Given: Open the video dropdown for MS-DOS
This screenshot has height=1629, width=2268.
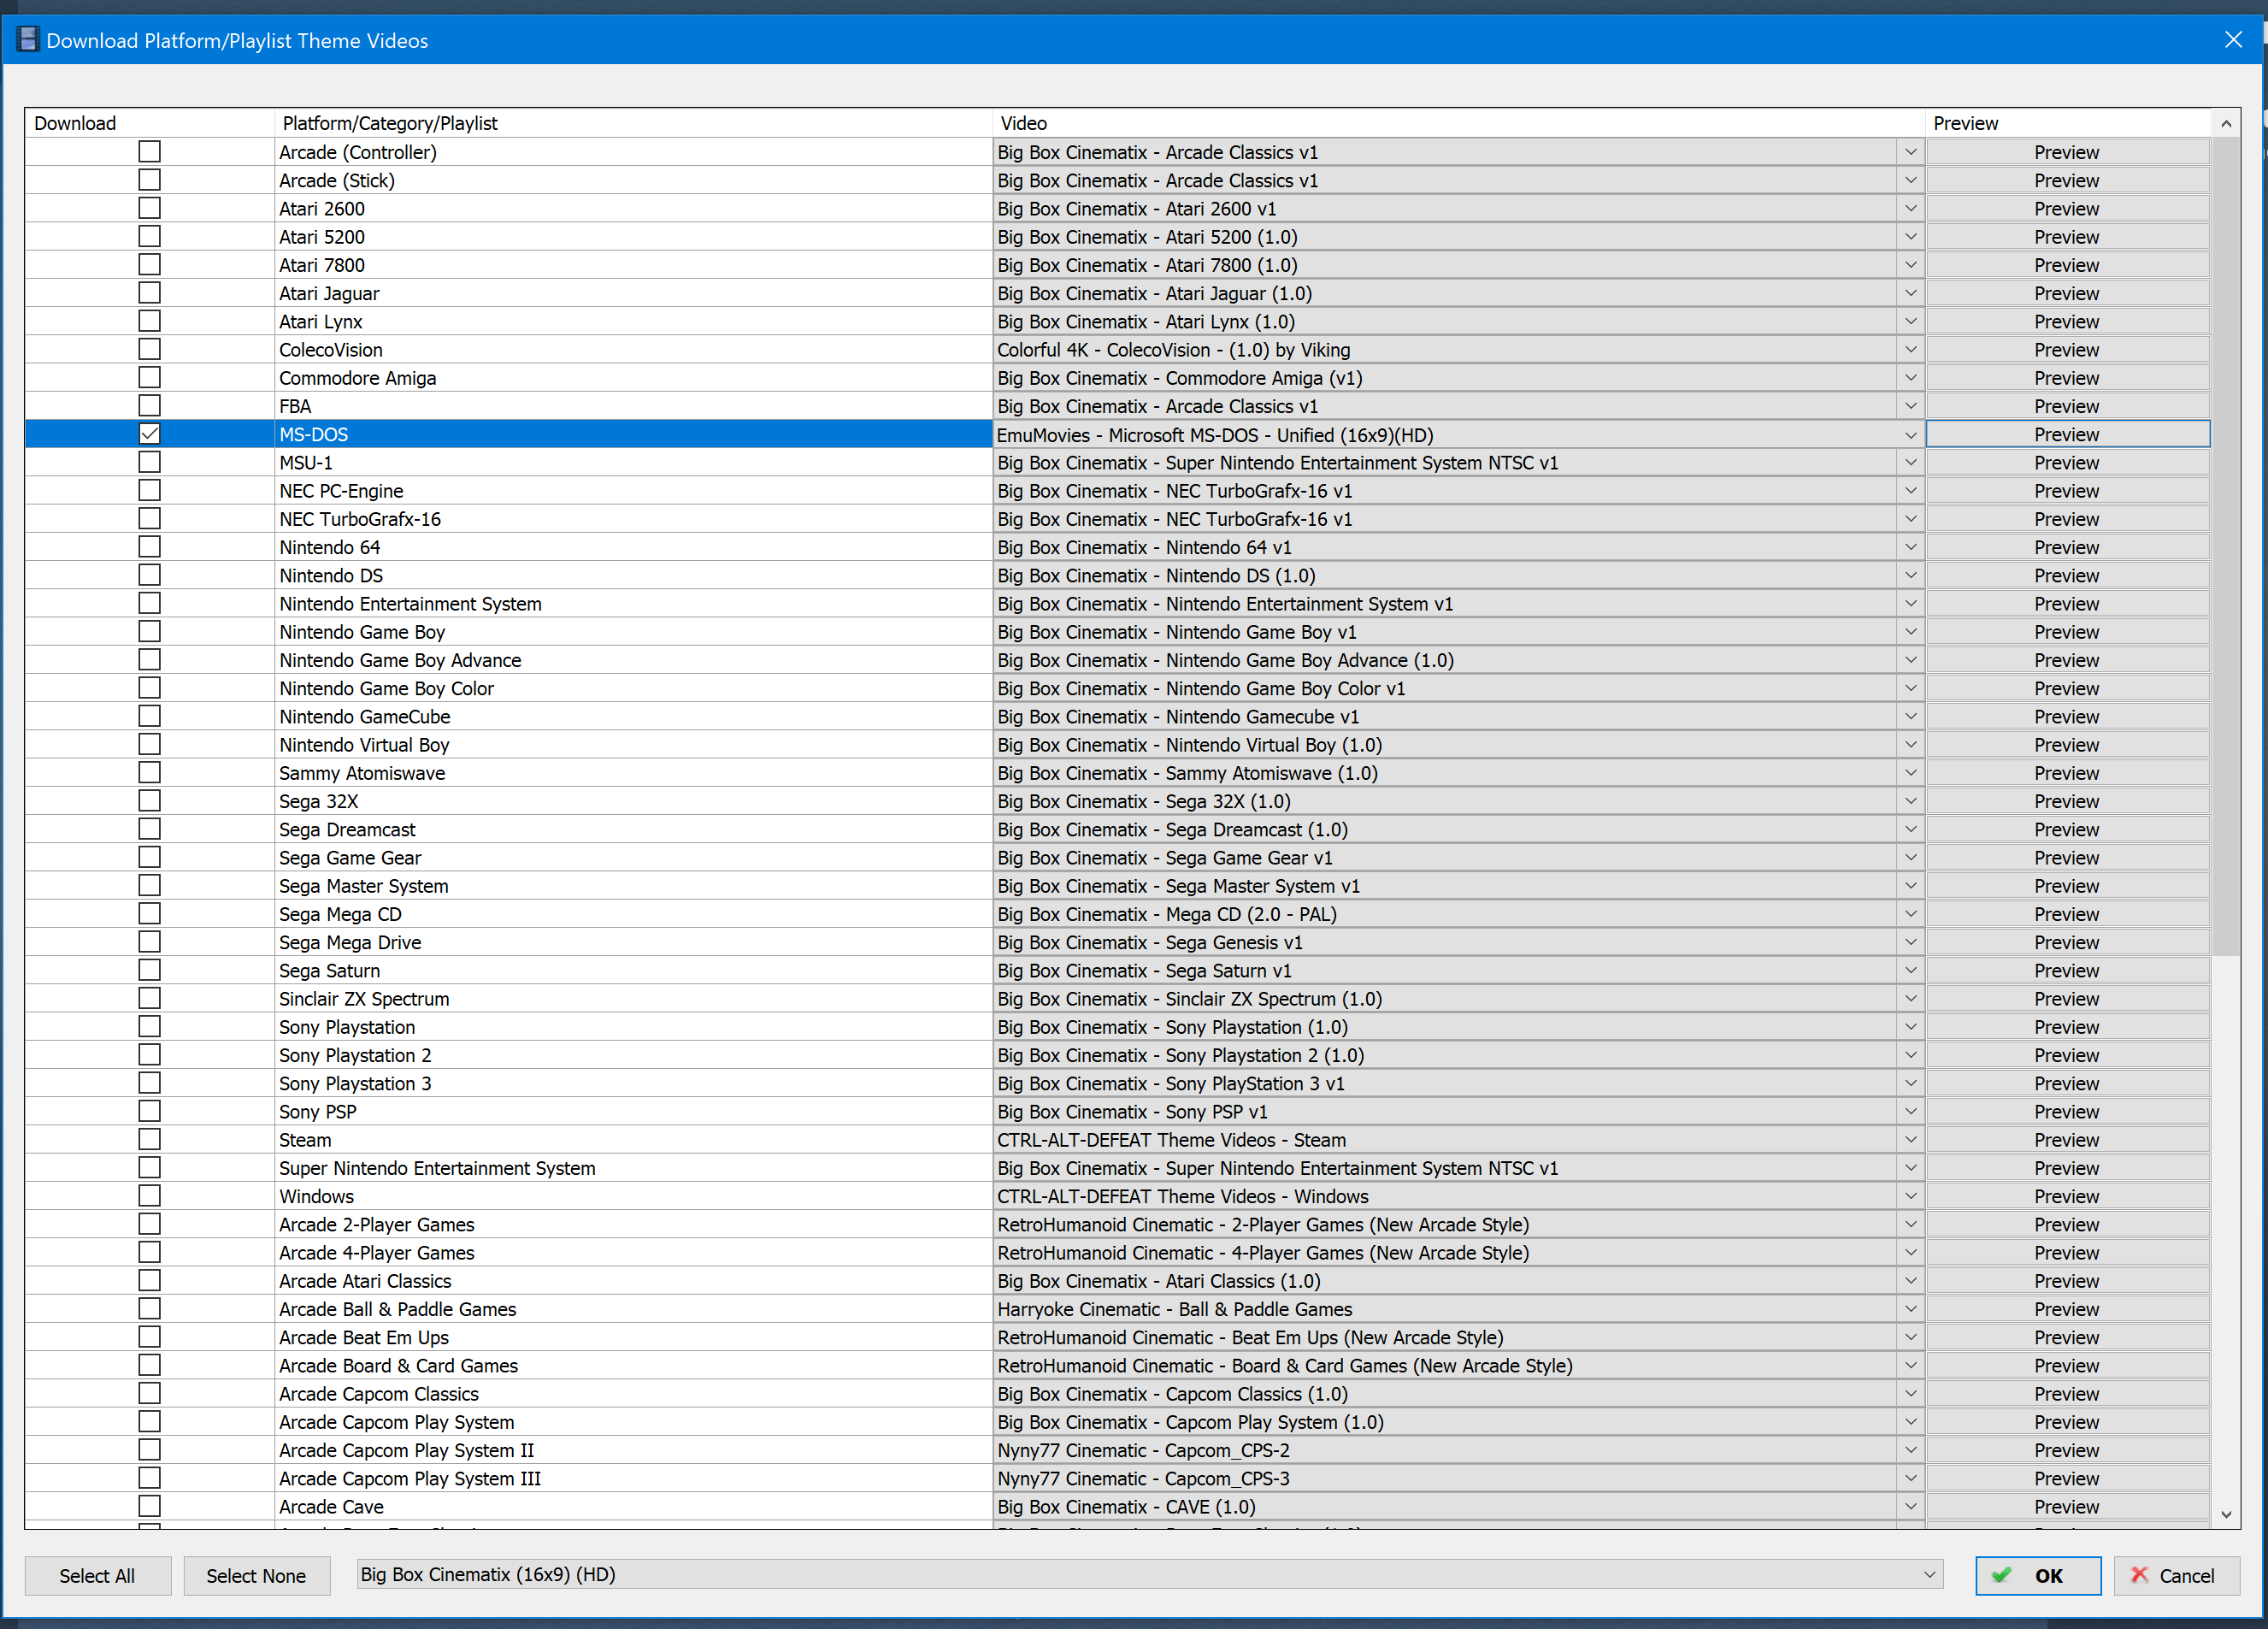Looking at the screenshot, I should [1910, 435].
